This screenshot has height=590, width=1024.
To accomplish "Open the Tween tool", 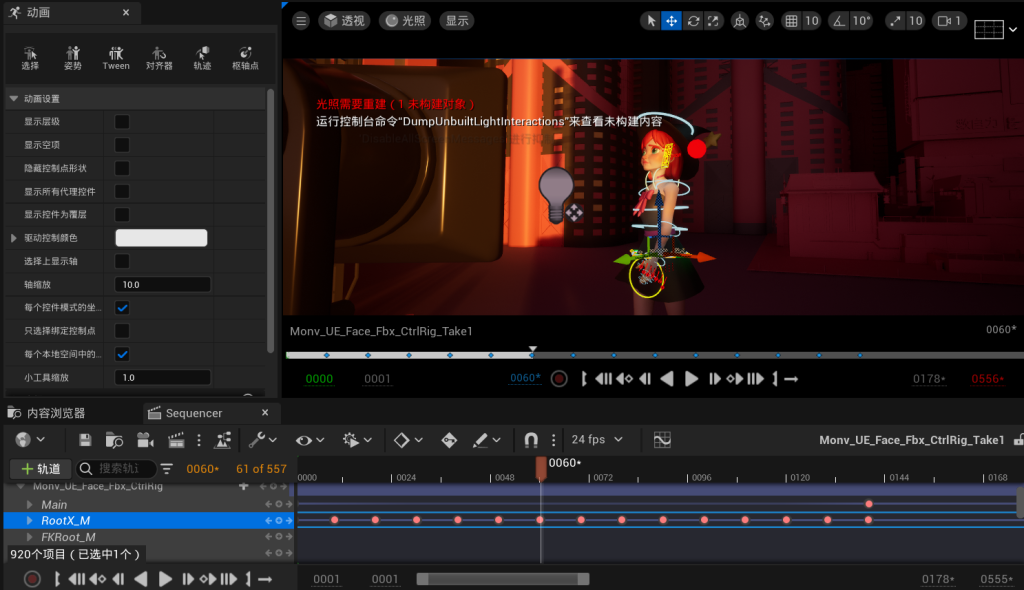I will 116,57.
